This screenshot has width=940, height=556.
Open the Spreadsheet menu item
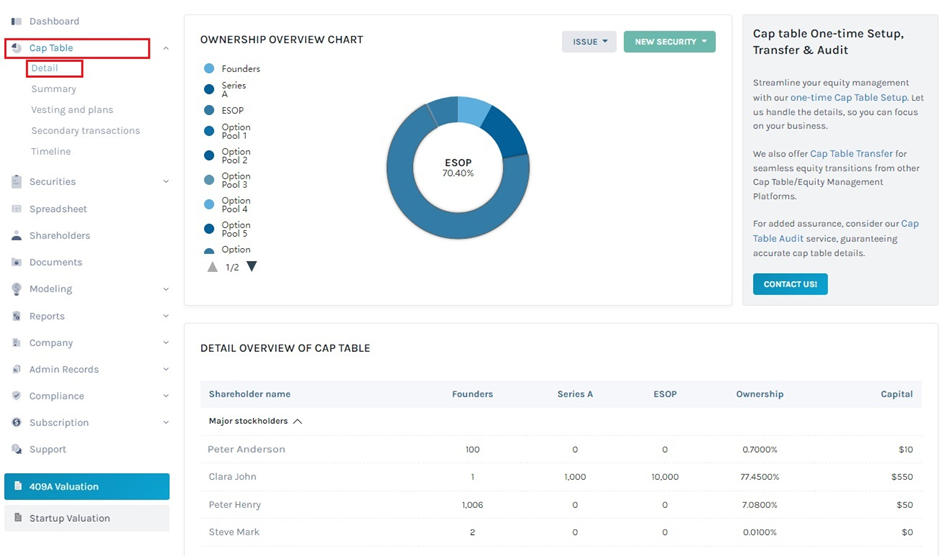click(58, 209)
